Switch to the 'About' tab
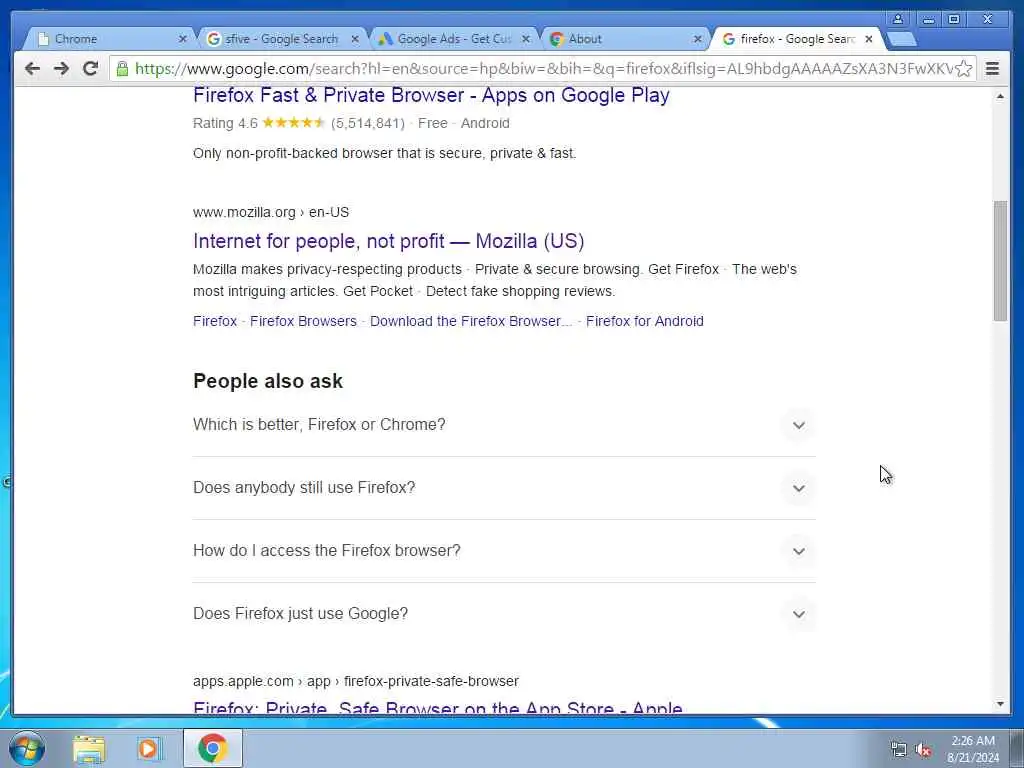 click(624, 39)
